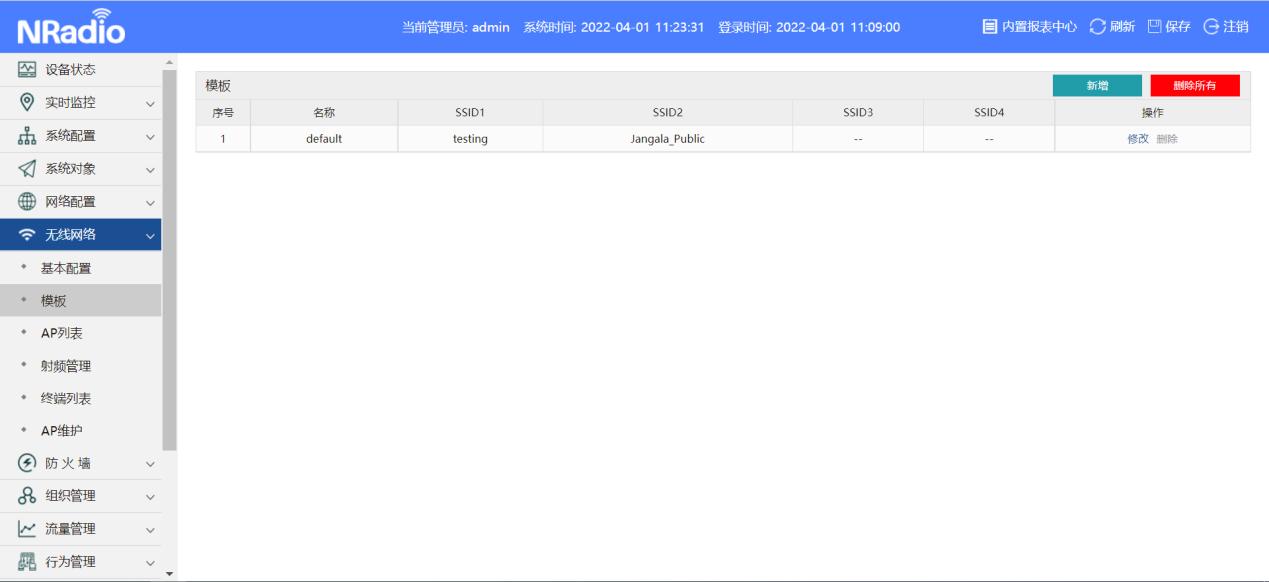Save configuration using 保存

coord(1168,27)
